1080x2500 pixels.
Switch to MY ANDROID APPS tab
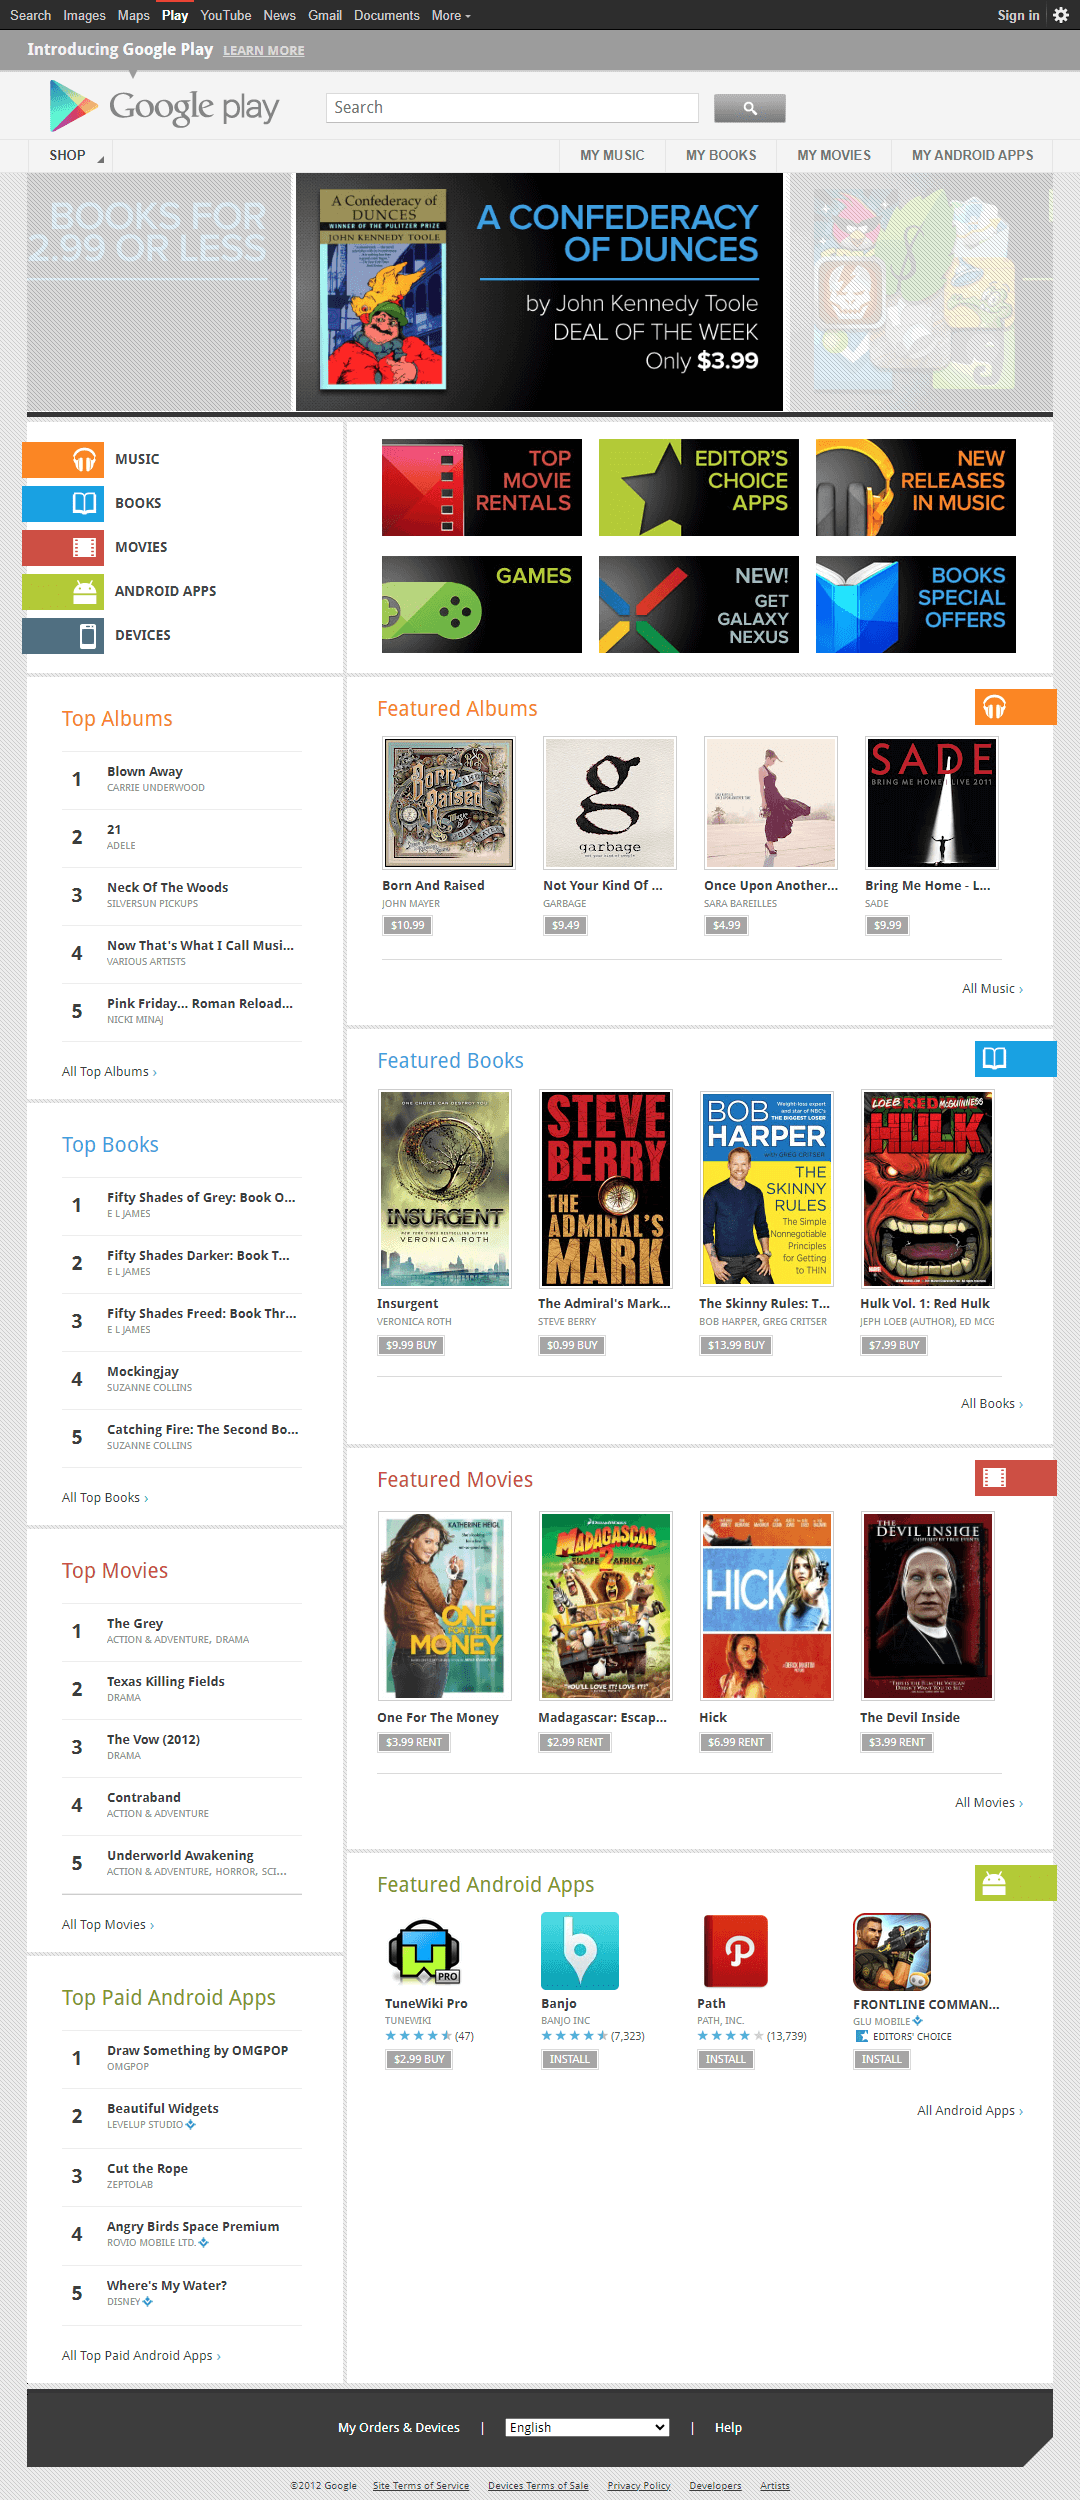coord(972,155)
